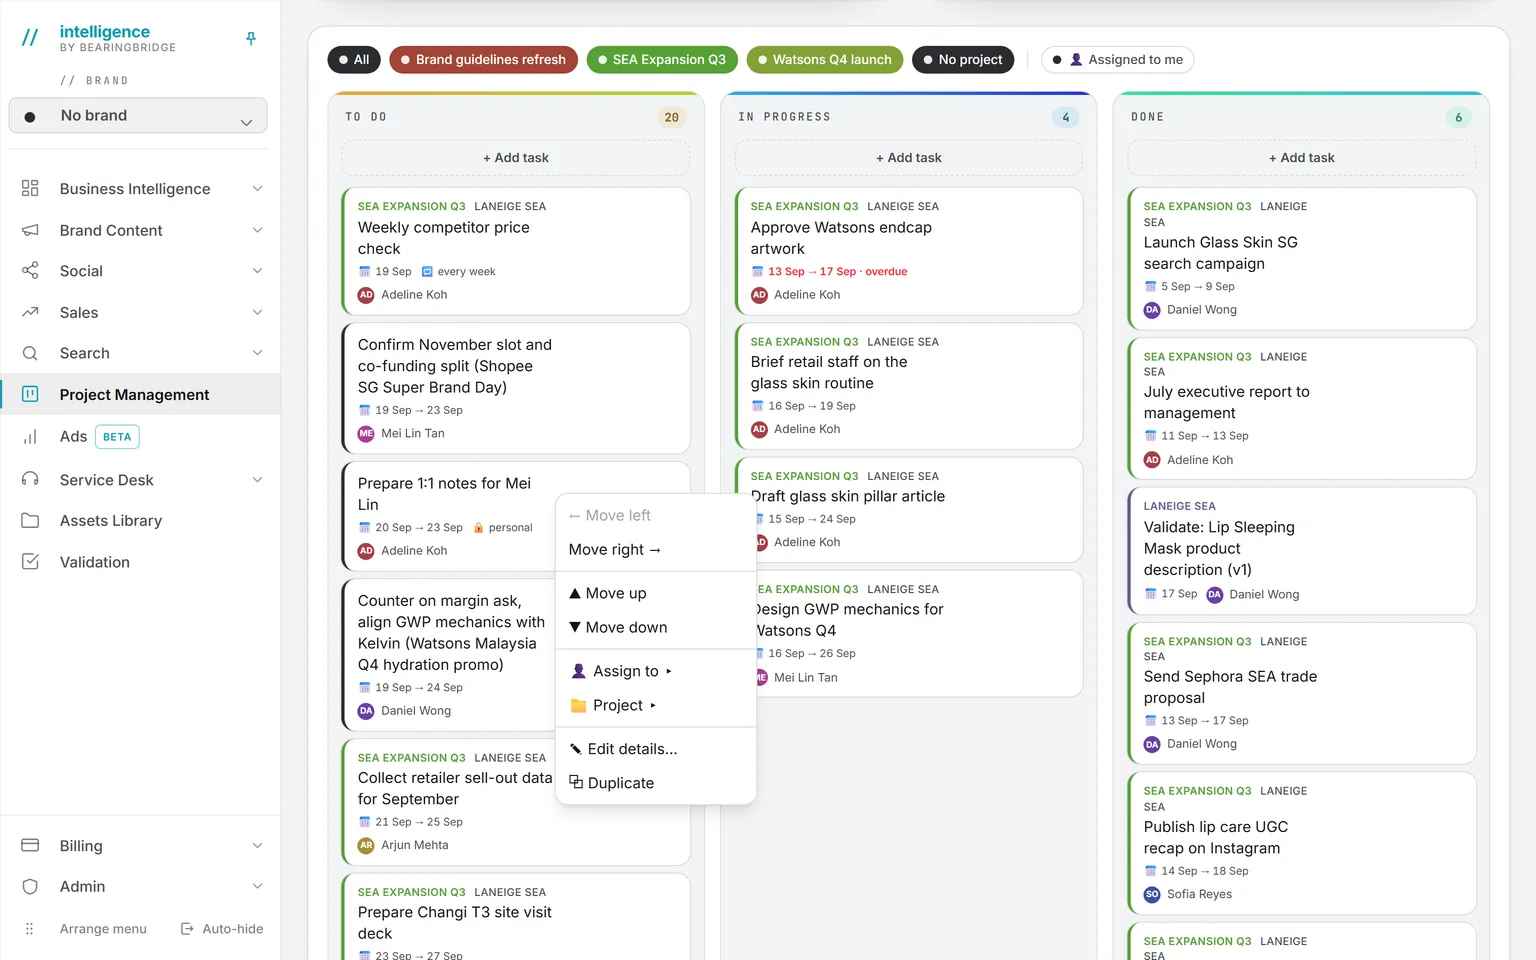Screen dimensions: 1536x960
Task: Open the Project submenu
Action: pyautogui.click(x=656, y=705)
